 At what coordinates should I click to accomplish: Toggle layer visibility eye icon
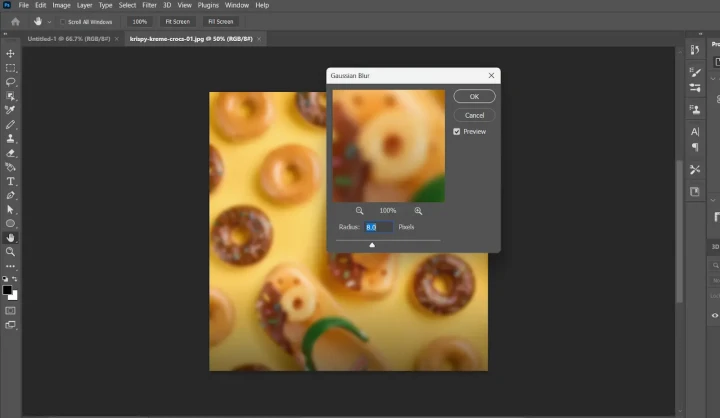click(715, 315)
